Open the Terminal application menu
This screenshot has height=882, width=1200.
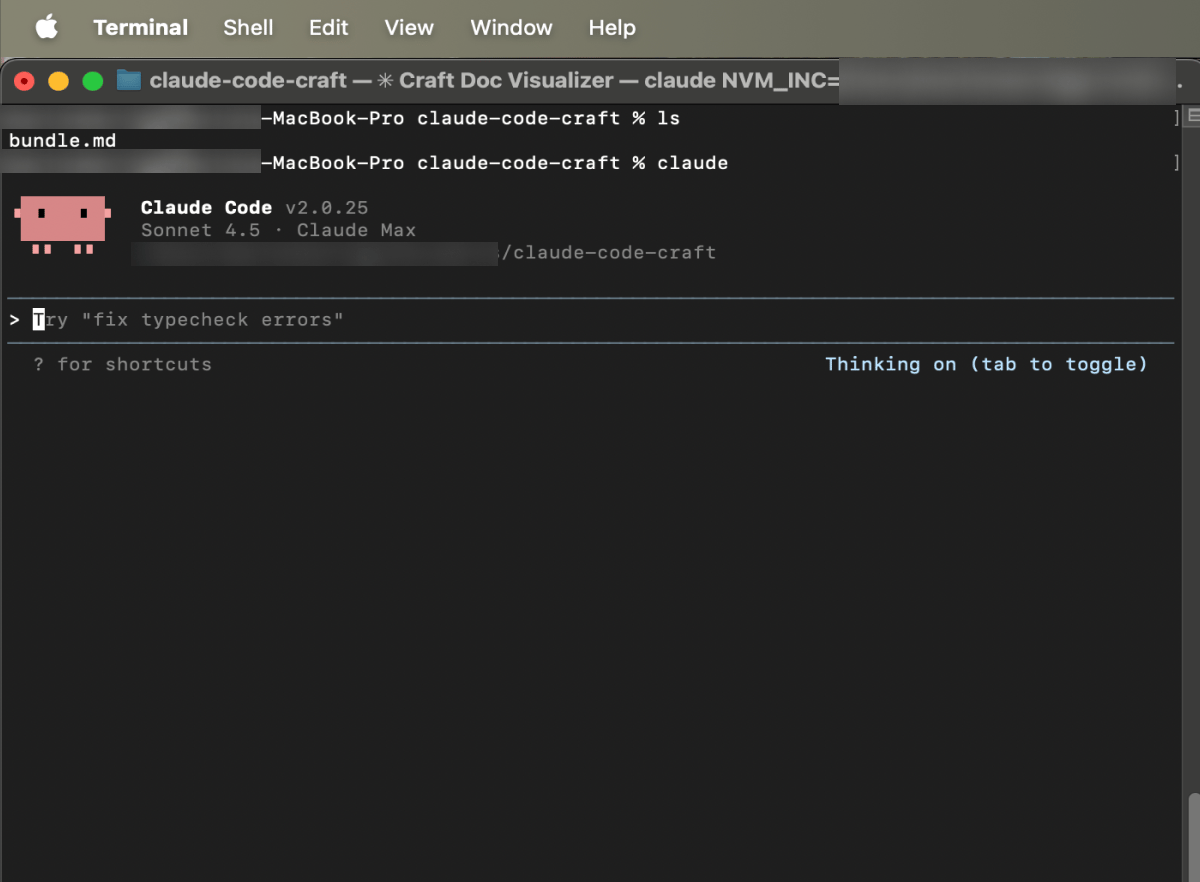click(140, 28)
